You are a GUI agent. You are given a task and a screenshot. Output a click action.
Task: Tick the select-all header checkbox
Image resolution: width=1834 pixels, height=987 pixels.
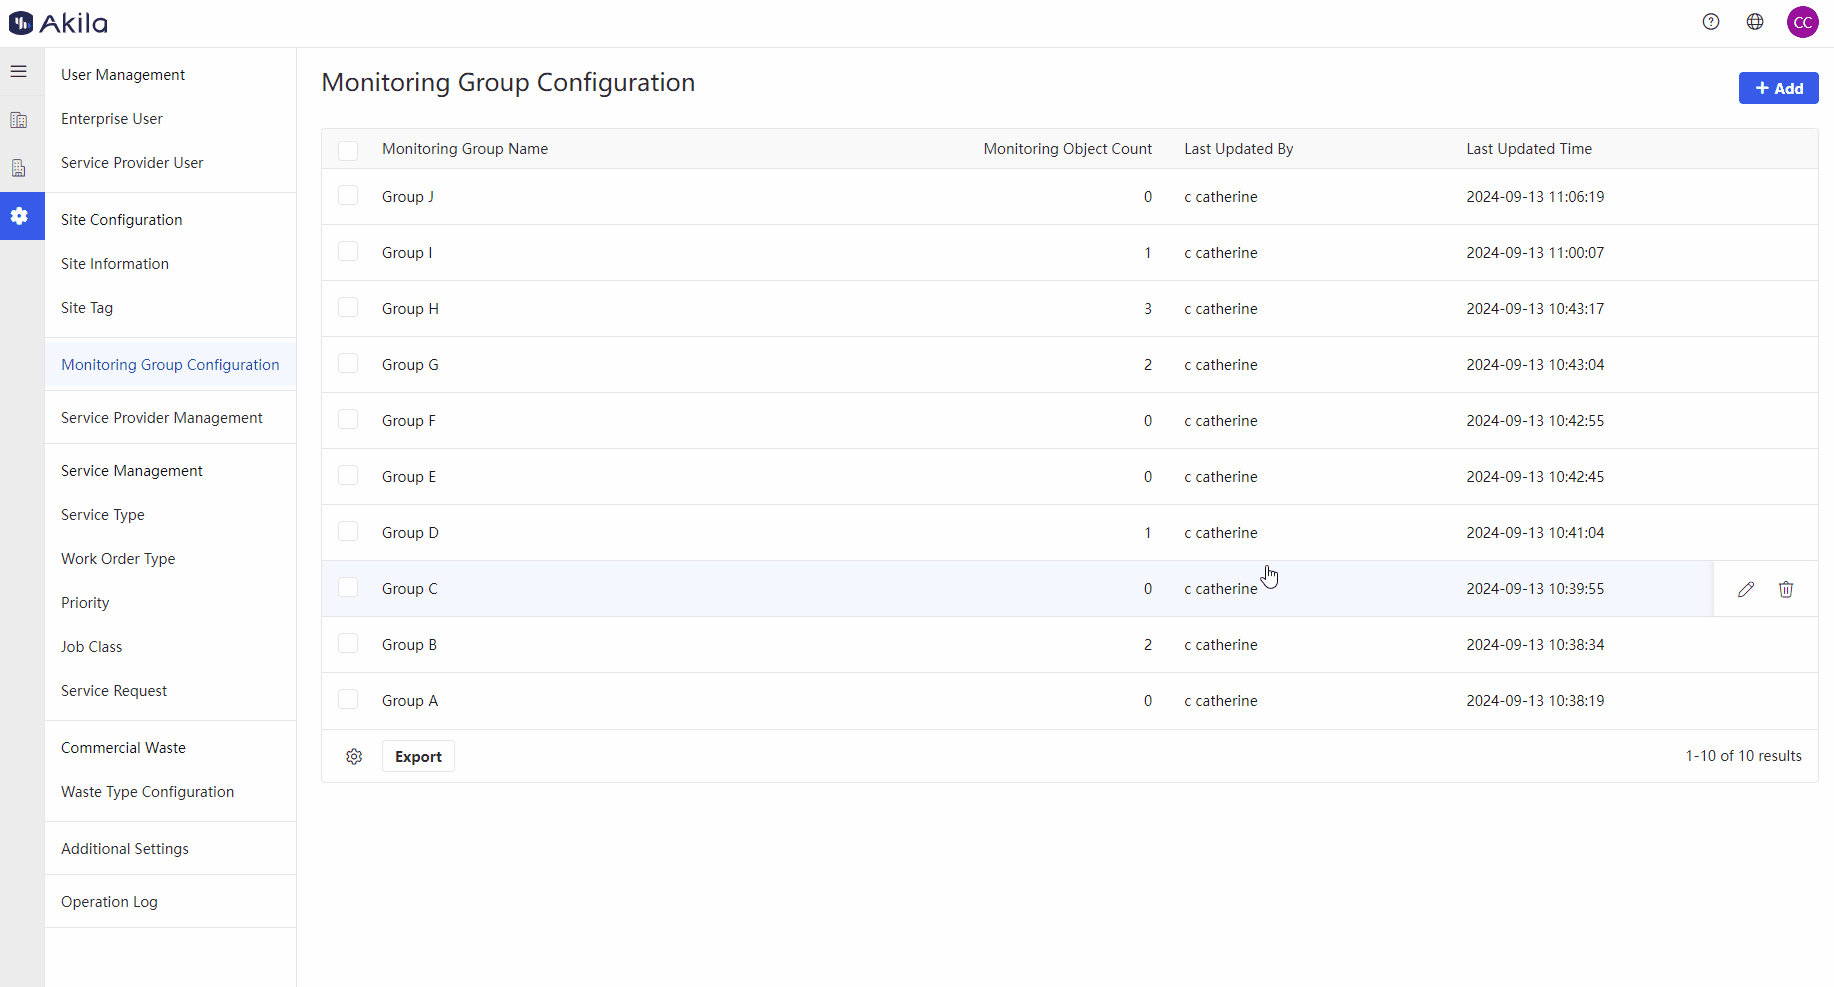click(x=348, y=151)
